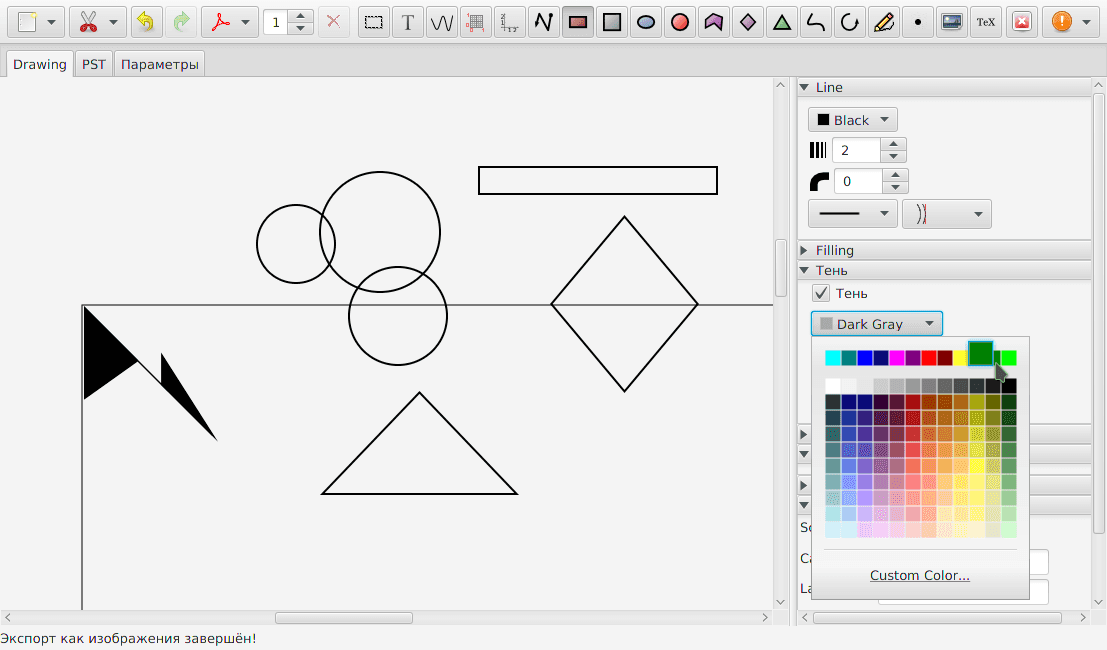Collapse the Line section

pyautogui.click(x=830, y=88)
